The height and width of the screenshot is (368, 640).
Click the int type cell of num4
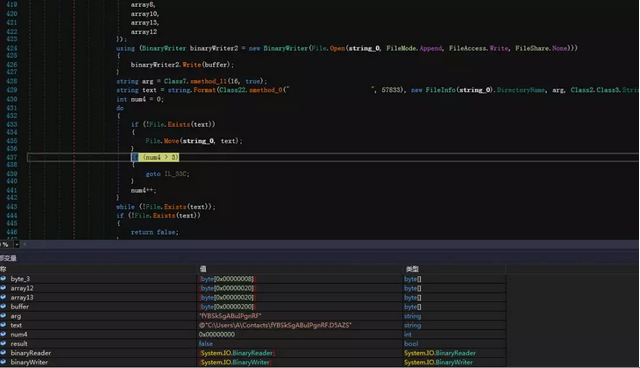pyautogui.click(x=407, y=334)
